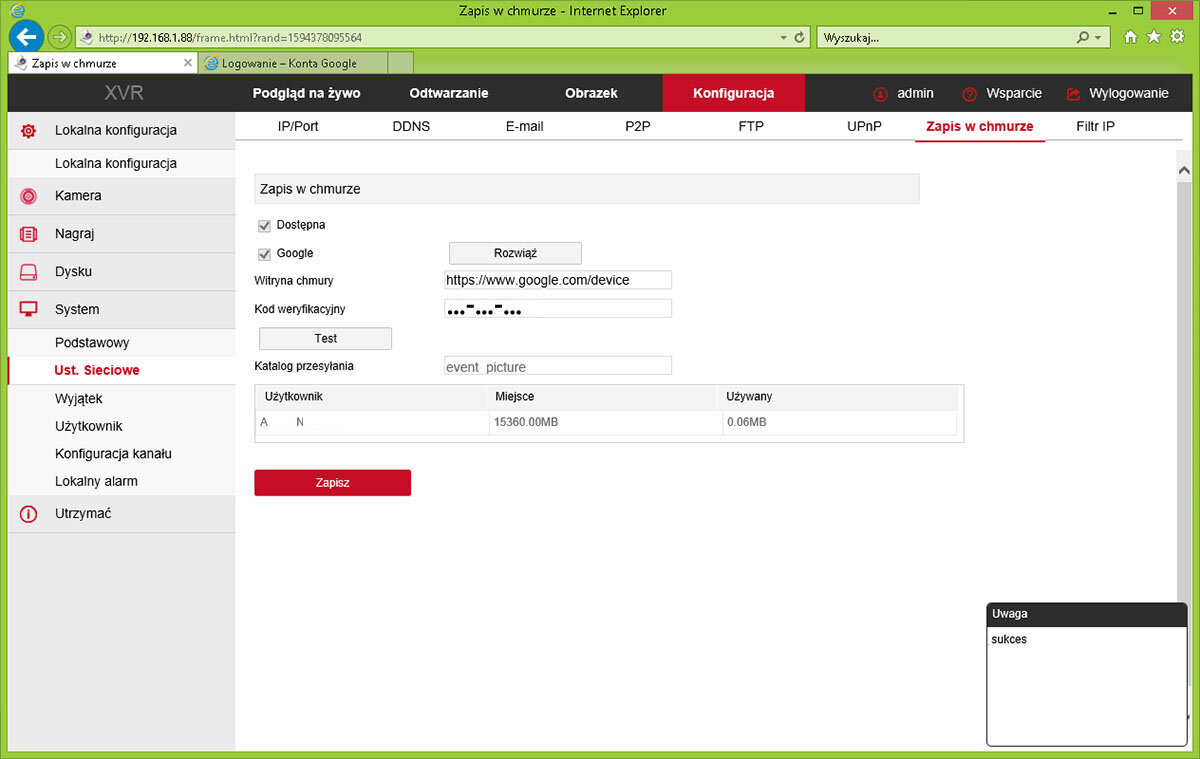1200x759 pixels.
Task: Click the Rozwiąż button
Action: click(515, 253)
